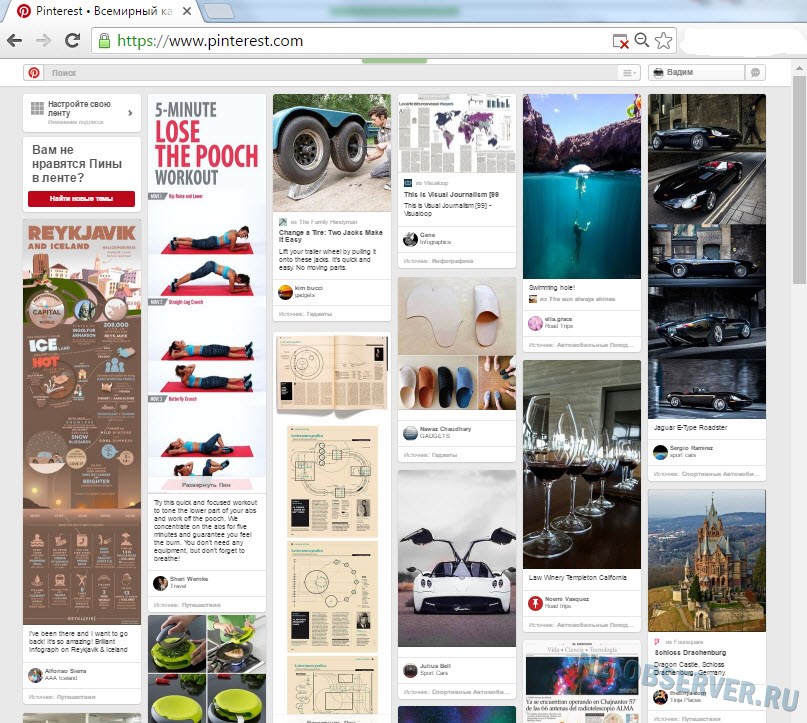
Task: Open the felt slippers pin image
Action: click(457, 344)
